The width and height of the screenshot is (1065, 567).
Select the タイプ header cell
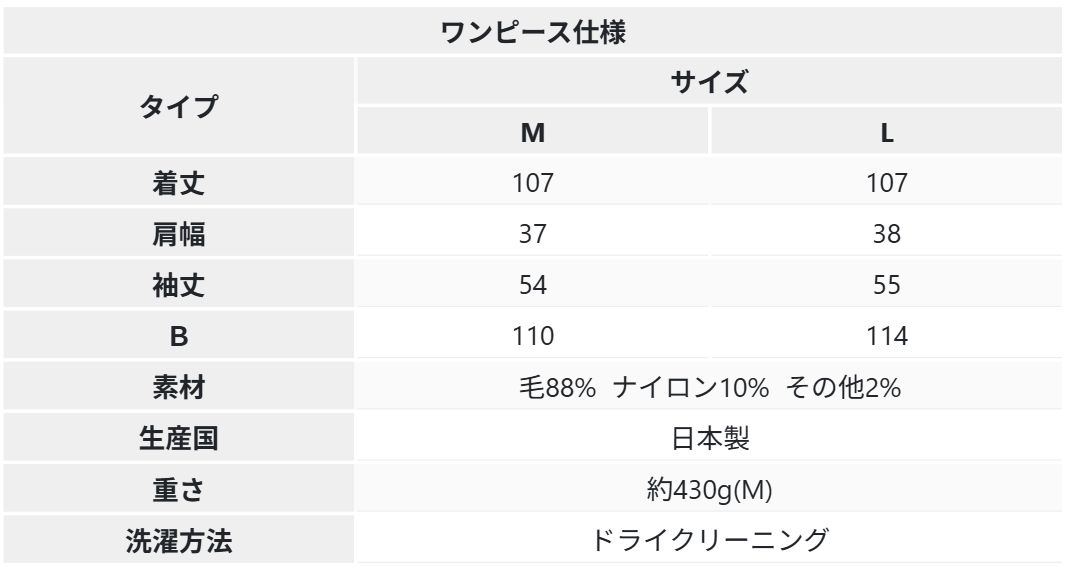click(179, 106)
